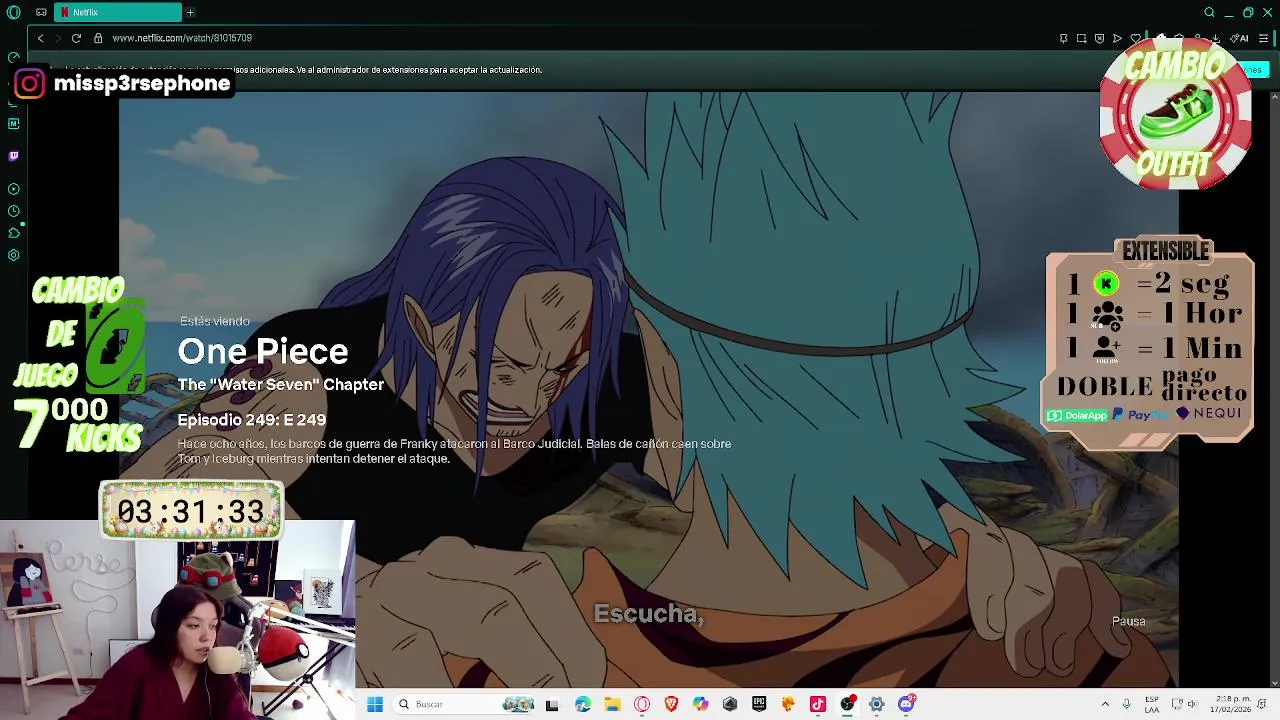
Task: Click the microphone tray icon
Action: (x=1126, y=704)
